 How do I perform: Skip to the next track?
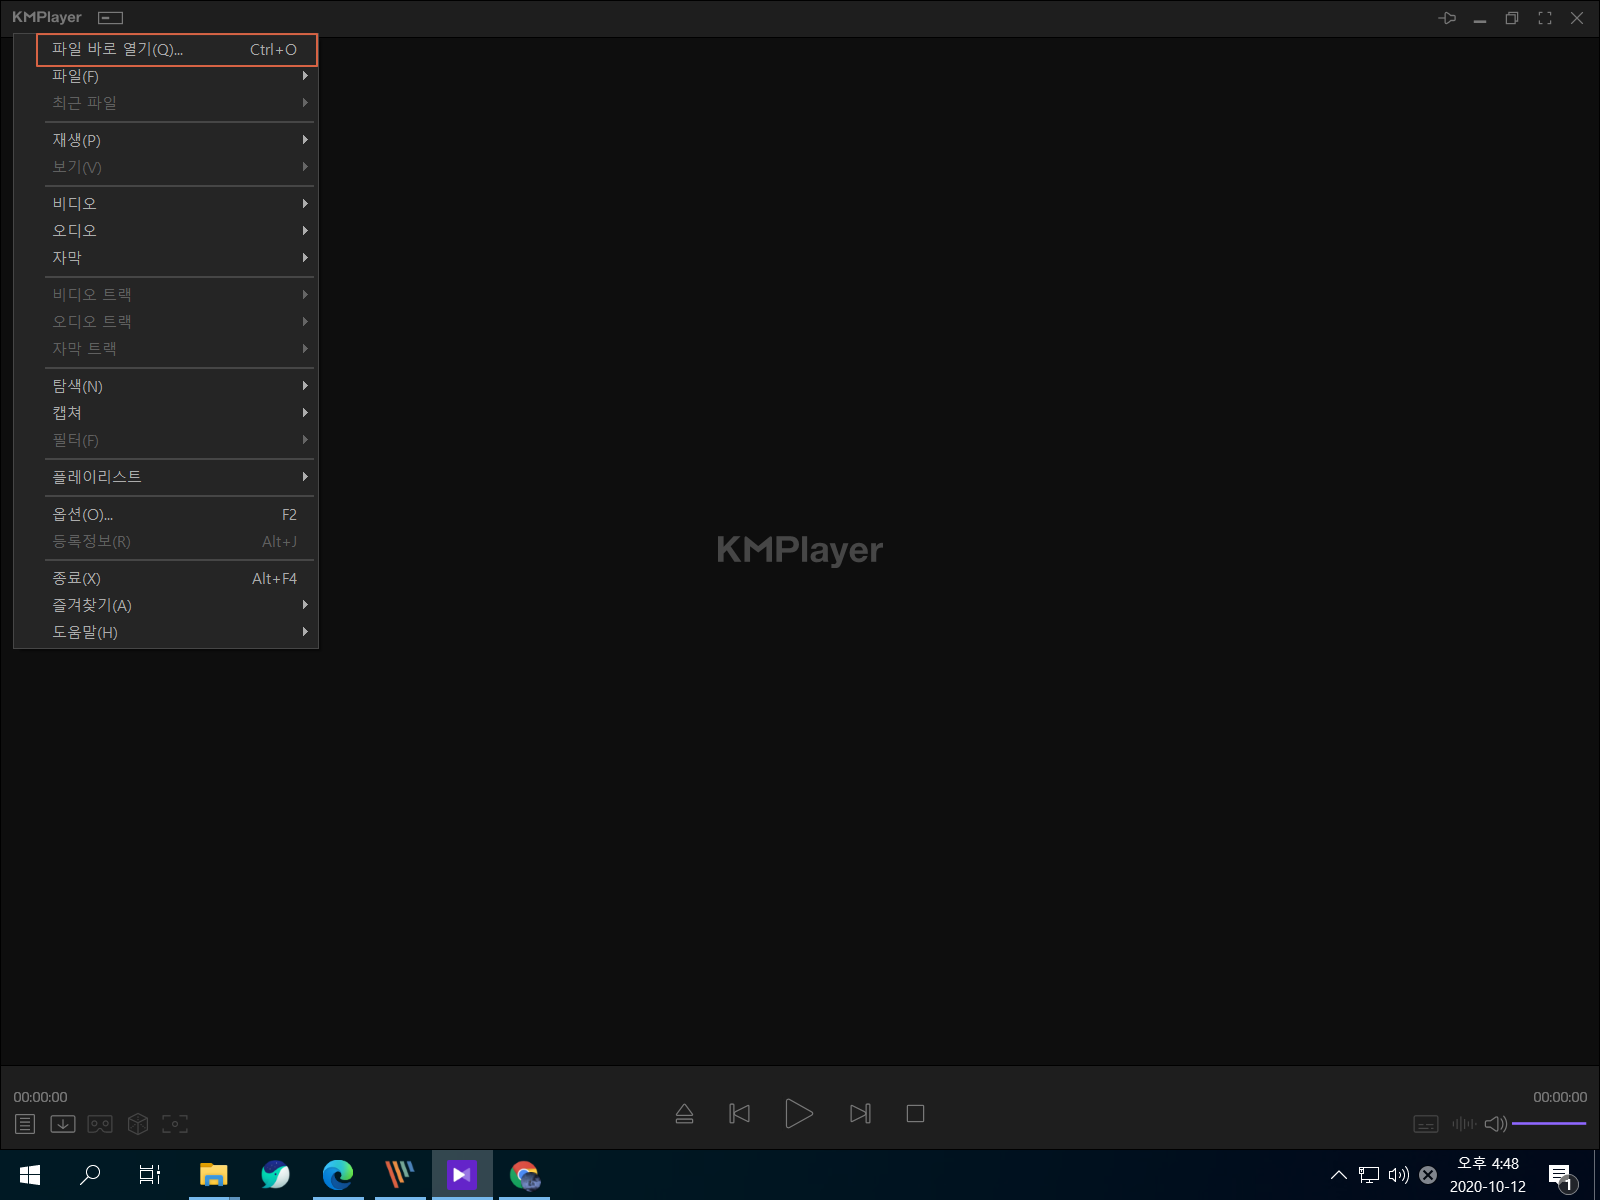coord(860,1114)
